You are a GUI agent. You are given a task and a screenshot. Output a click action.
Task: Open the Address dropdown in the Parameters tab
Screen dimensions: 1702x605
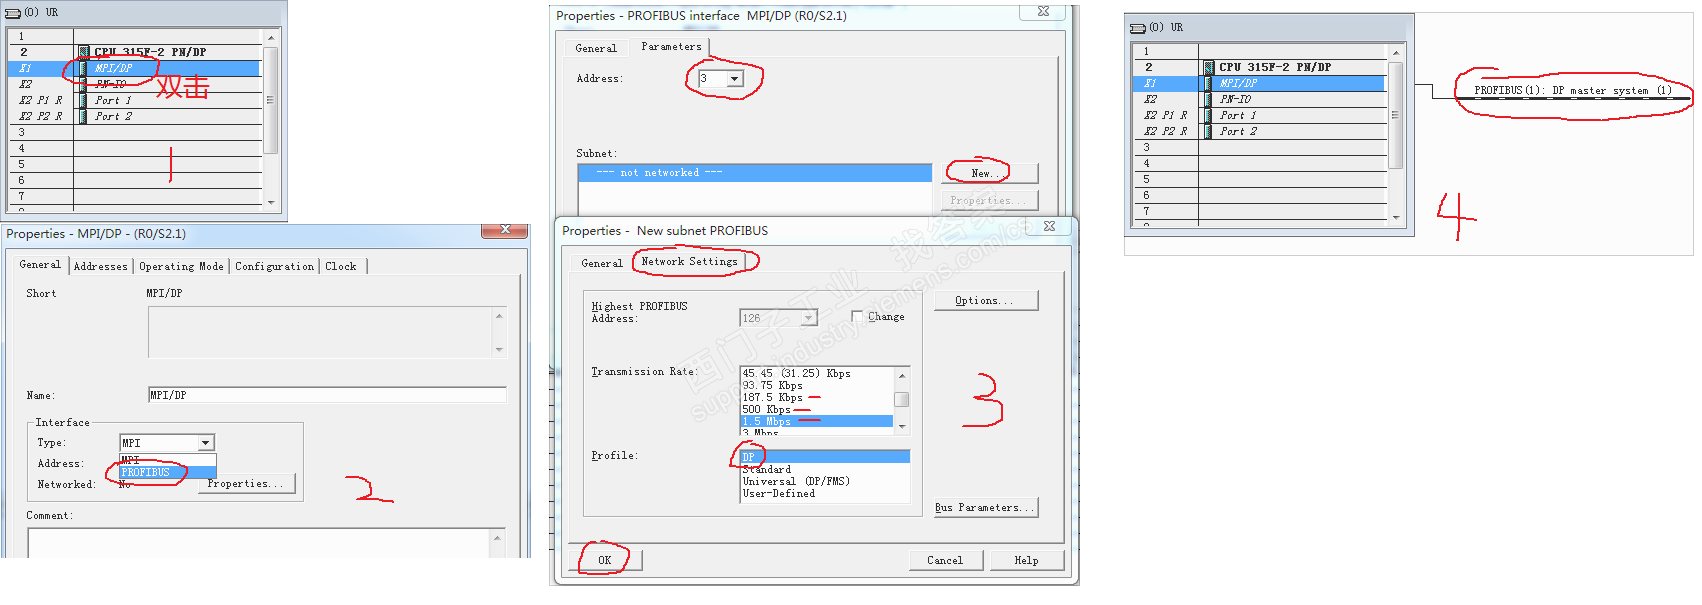point(735,78)
